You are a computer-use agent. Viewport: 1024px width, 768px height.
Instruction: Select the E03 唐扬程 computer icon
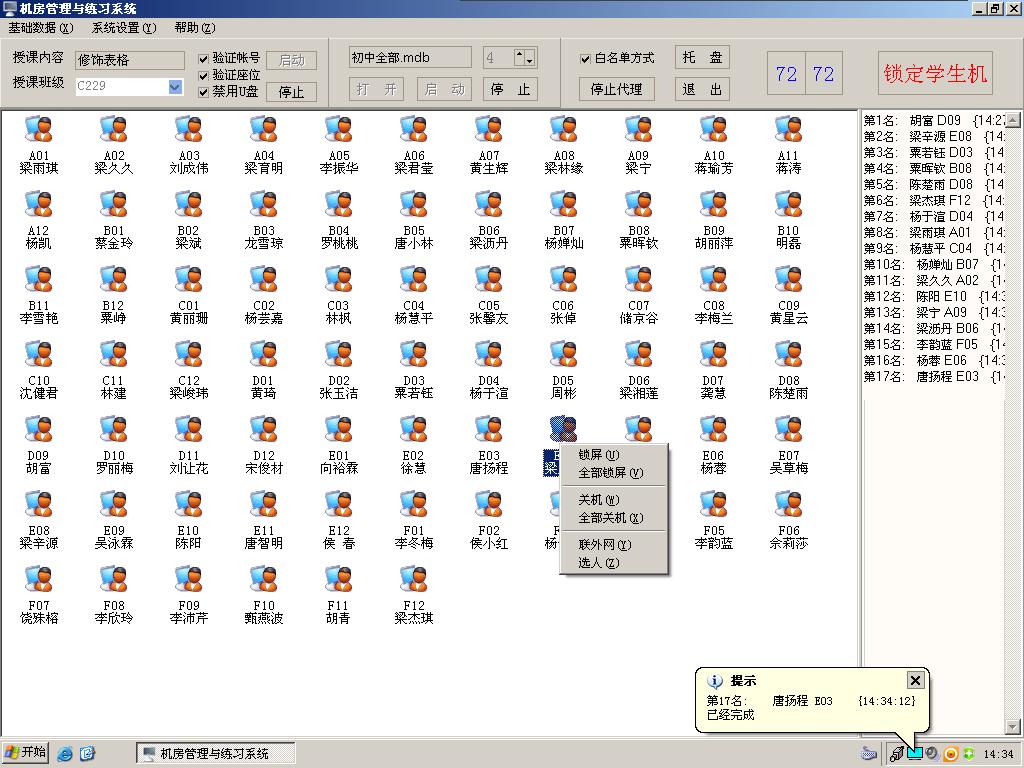pos(488,430)
